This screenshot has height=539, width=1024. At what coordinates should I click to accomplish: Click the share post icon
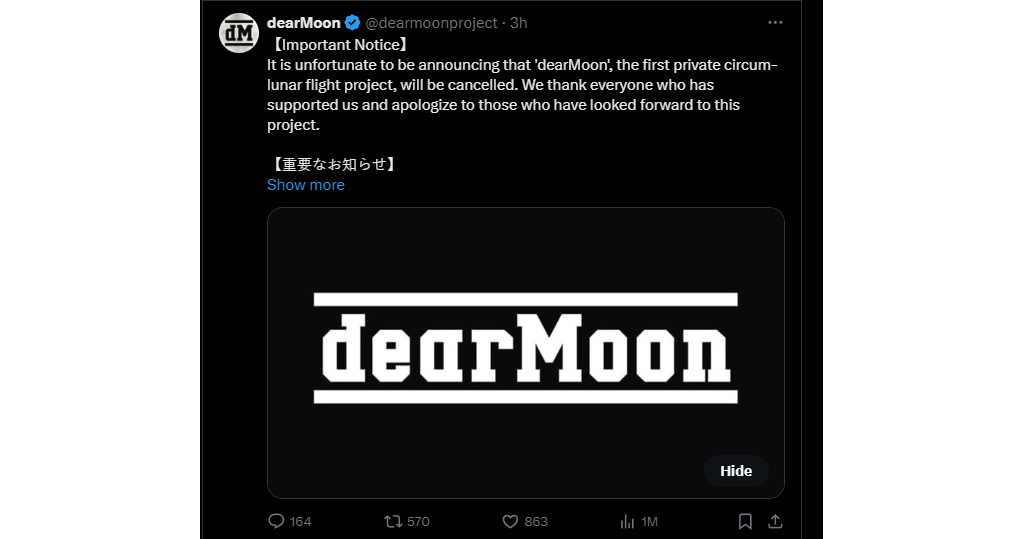tap(775, 521)
